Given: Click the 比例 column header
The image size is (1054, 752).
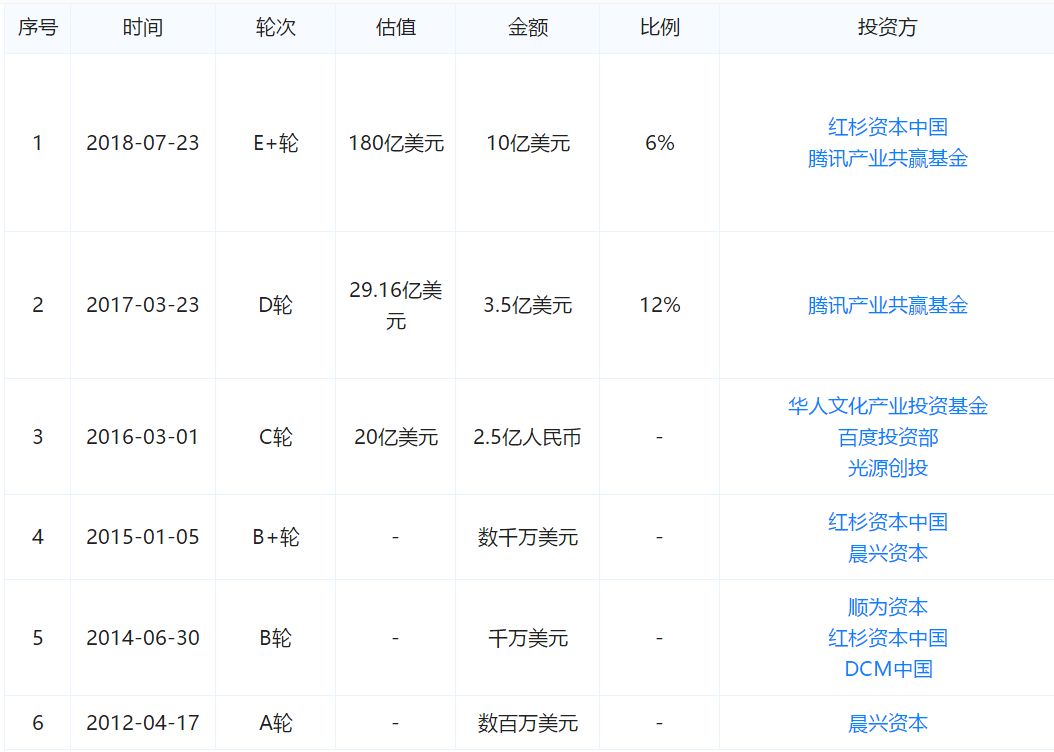Looking at the screenshot, I should coord(659,28).
